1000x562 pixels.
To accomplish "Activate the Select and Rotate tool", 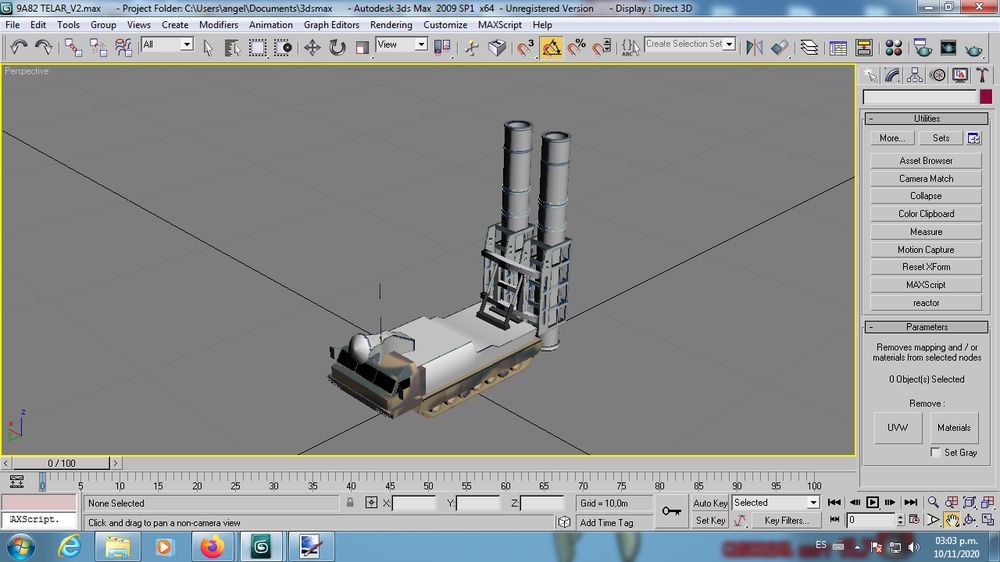I will pos(337,47).
